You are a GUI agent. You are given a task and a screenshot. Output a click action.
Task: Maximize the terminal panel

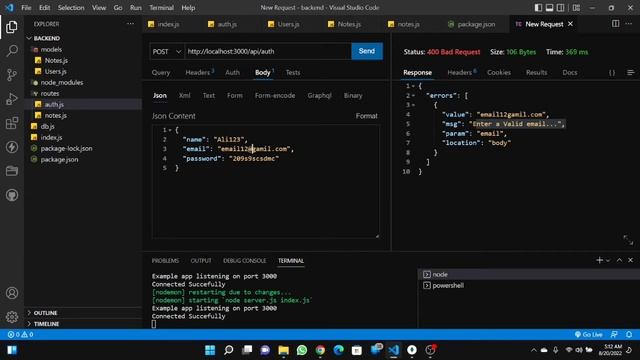point(619,260)
